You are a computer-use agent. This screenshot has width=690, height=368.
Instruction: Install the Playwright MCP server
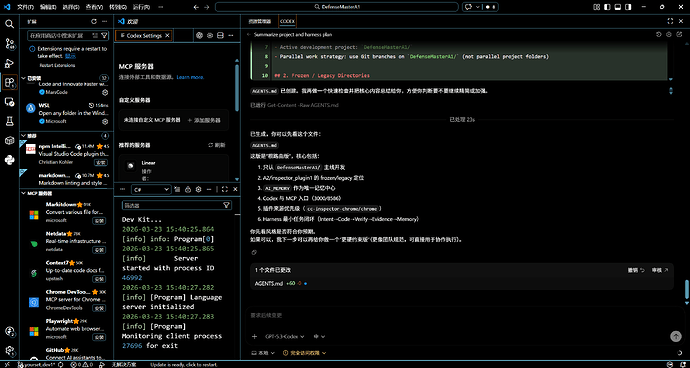(x=99, y=337)
